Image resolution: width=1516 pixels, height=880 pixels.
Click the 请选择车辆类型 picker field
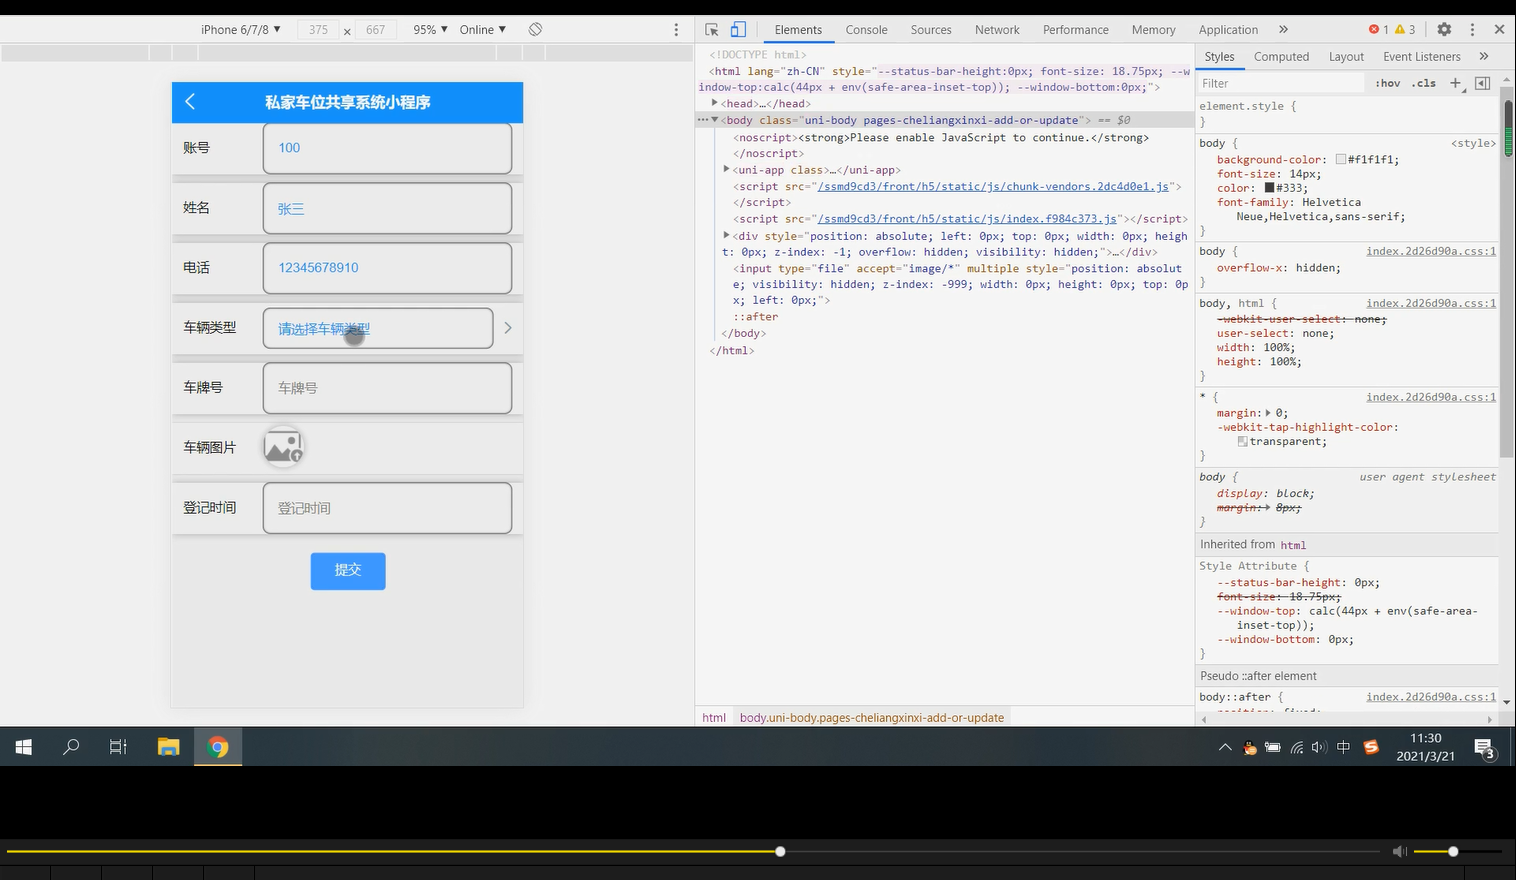(378, 328)
